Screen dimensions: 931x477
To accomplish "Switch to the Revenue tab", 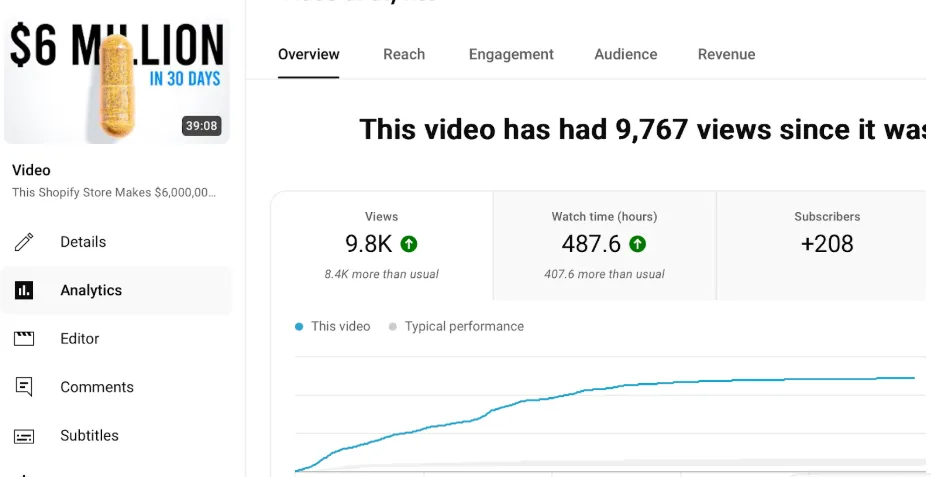I will click(726, 55).
